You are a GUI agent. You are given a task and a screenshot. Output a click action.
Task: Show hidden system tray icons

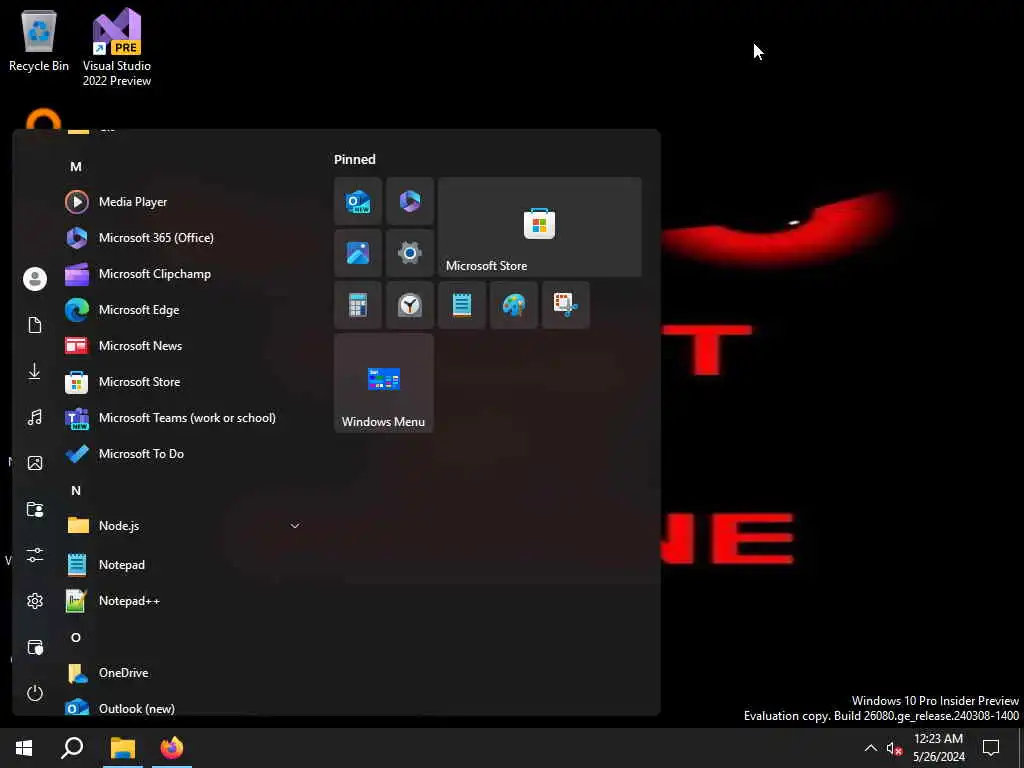coord(871,748)
